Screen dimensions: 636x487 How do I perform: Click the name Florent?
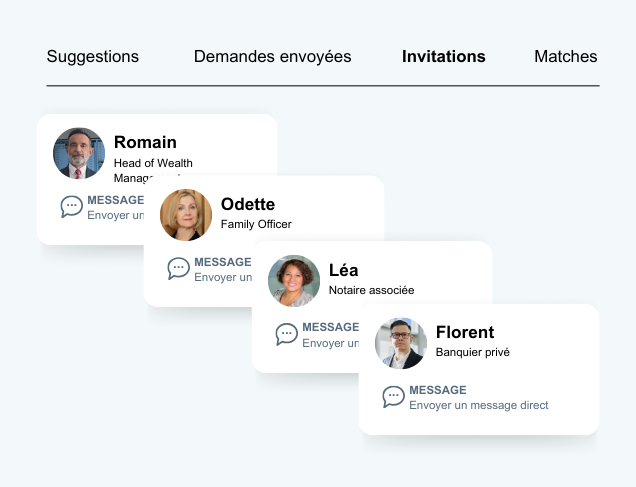pyautogui.click(x=465, y=332)
